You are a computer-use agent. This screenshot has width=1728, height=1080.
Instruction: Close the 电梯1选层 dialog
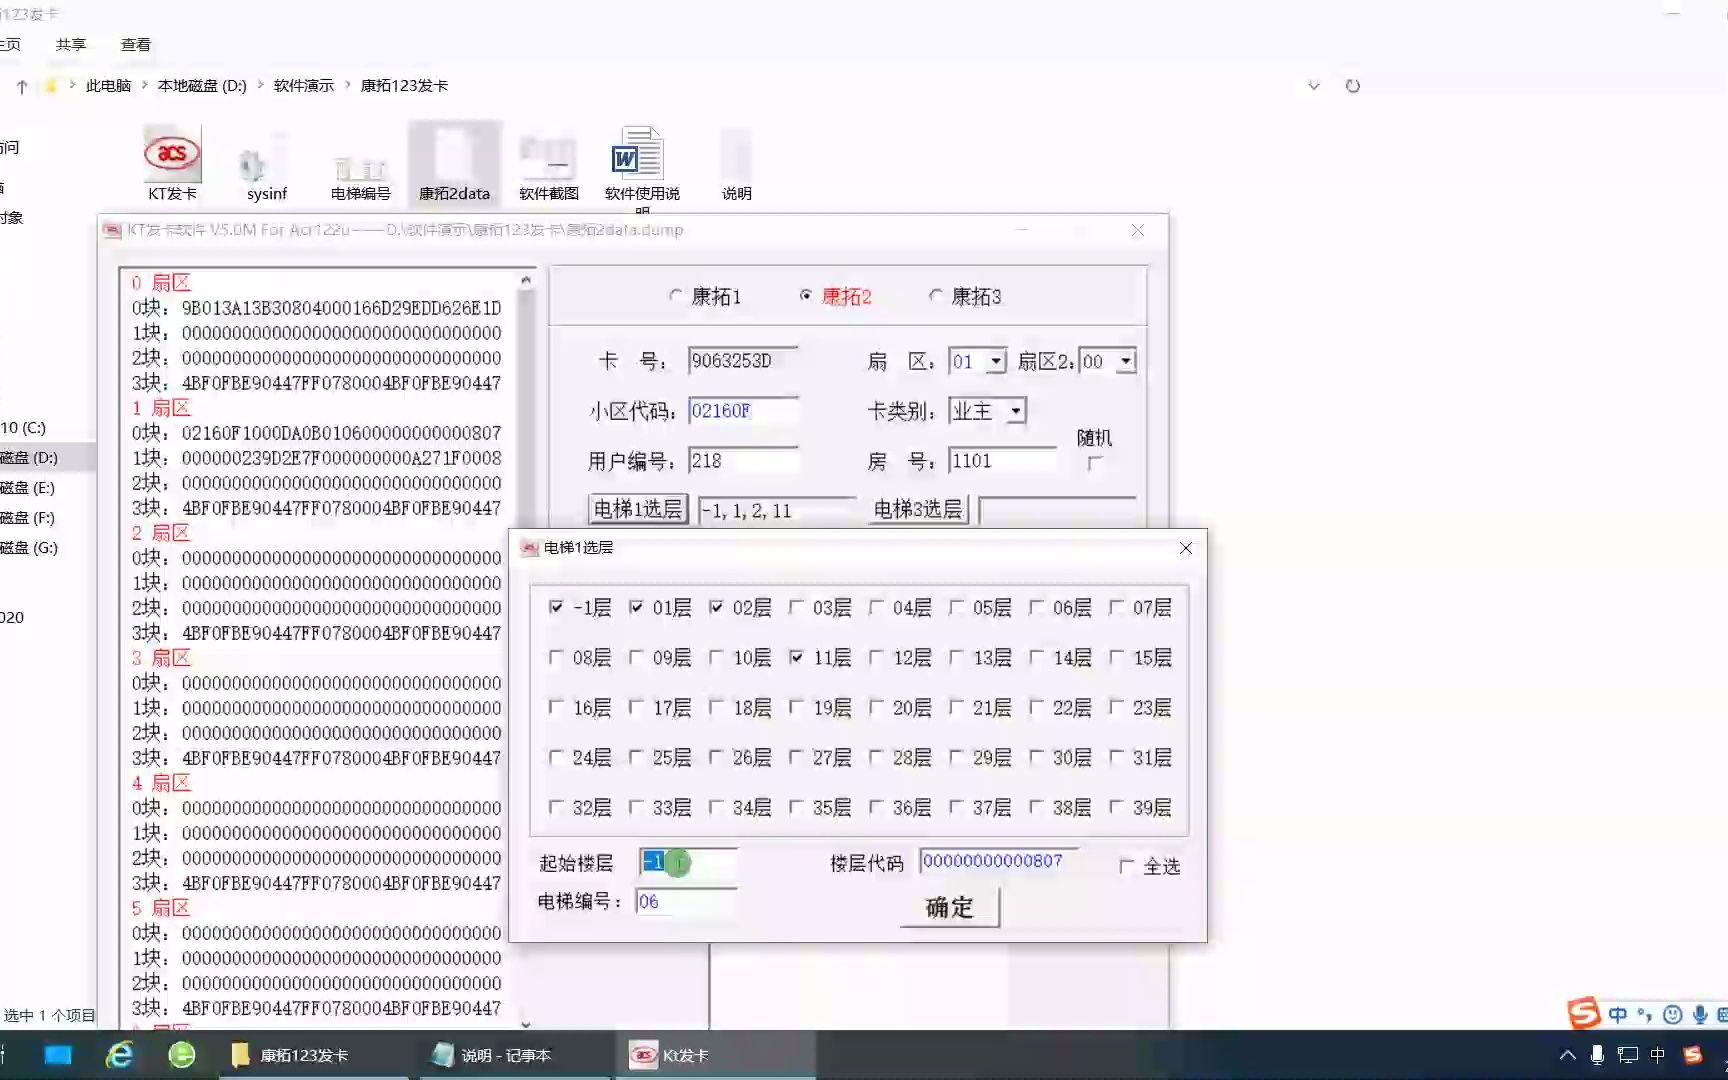click(x=1186, y=548)
